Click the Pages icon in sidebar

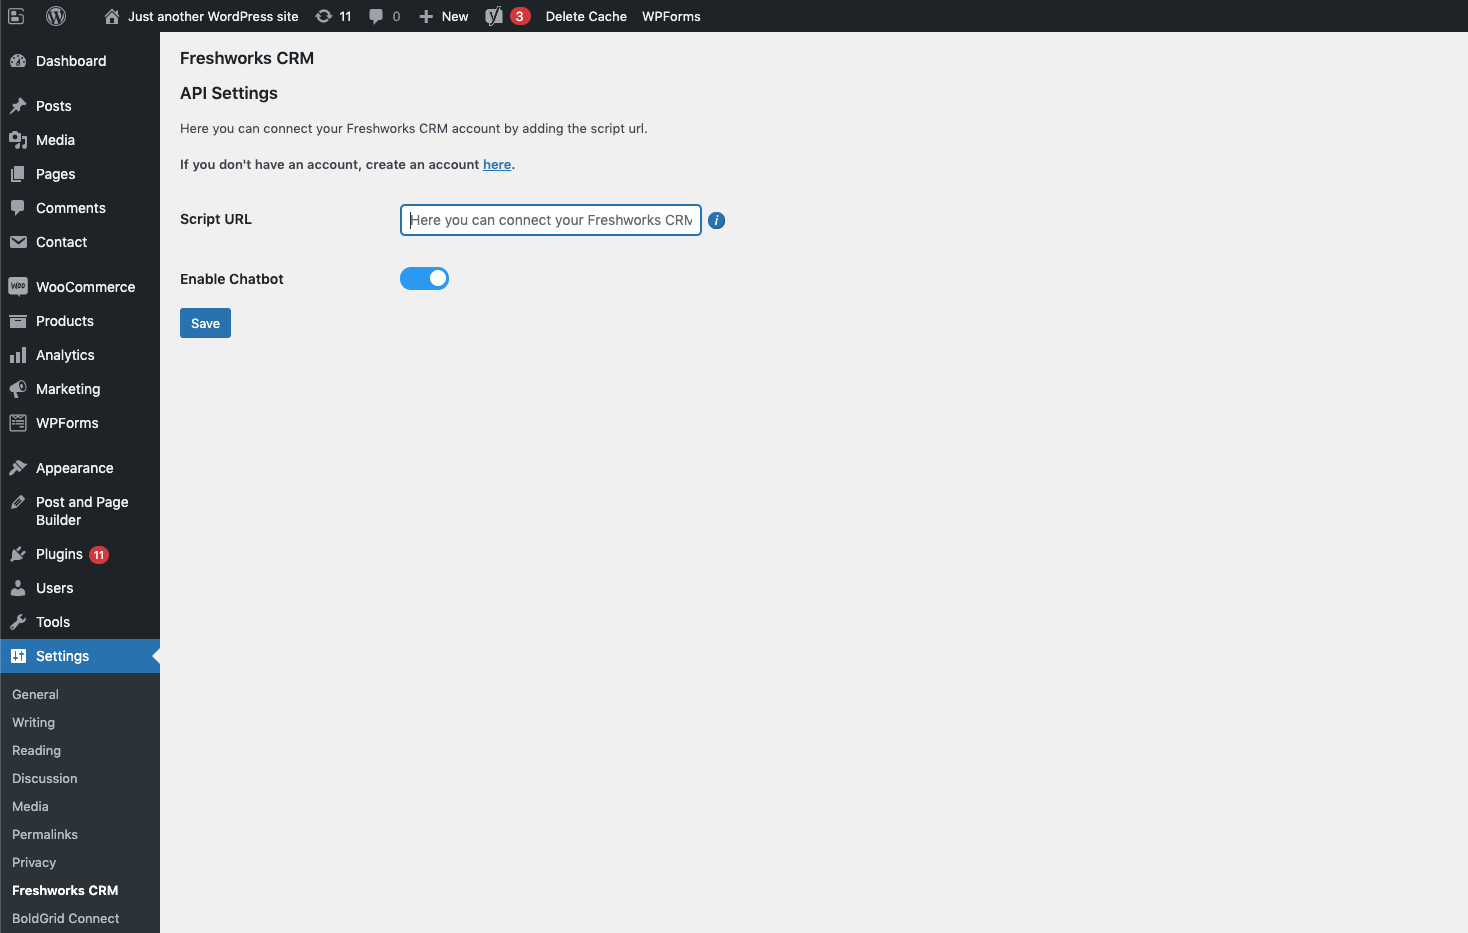point(18,174)
